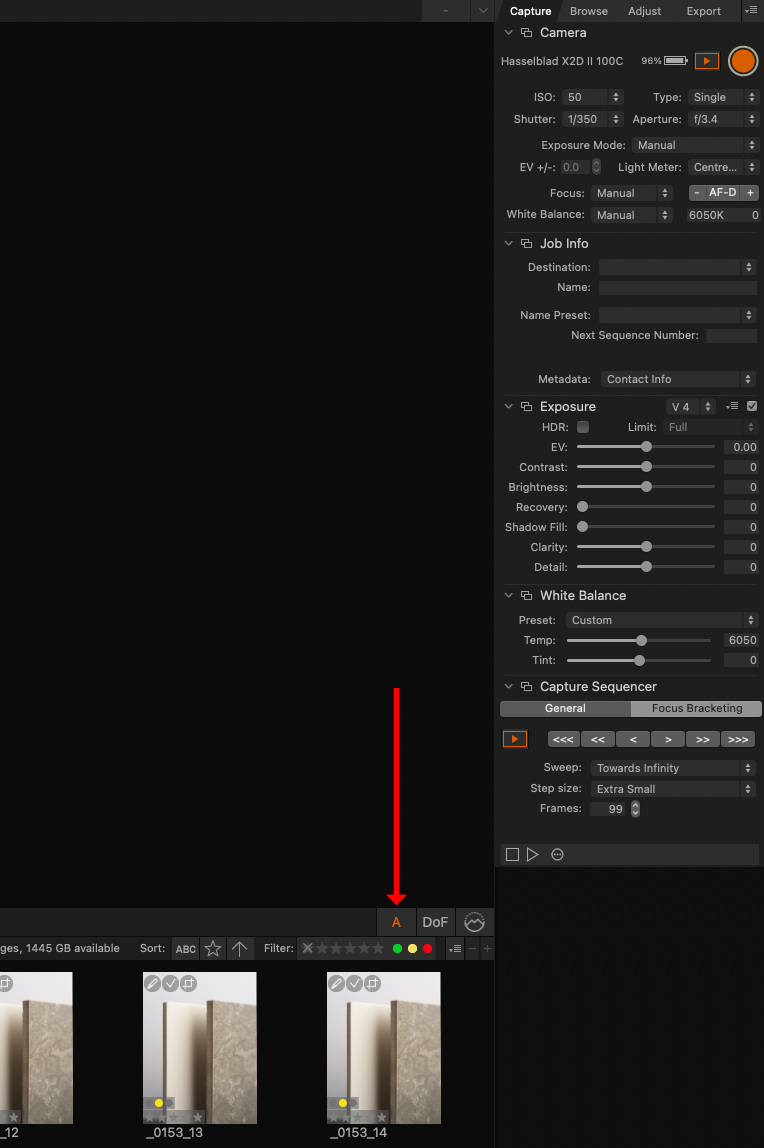
Task: Open the drive Type dropdown
Action: pos(723,97)
